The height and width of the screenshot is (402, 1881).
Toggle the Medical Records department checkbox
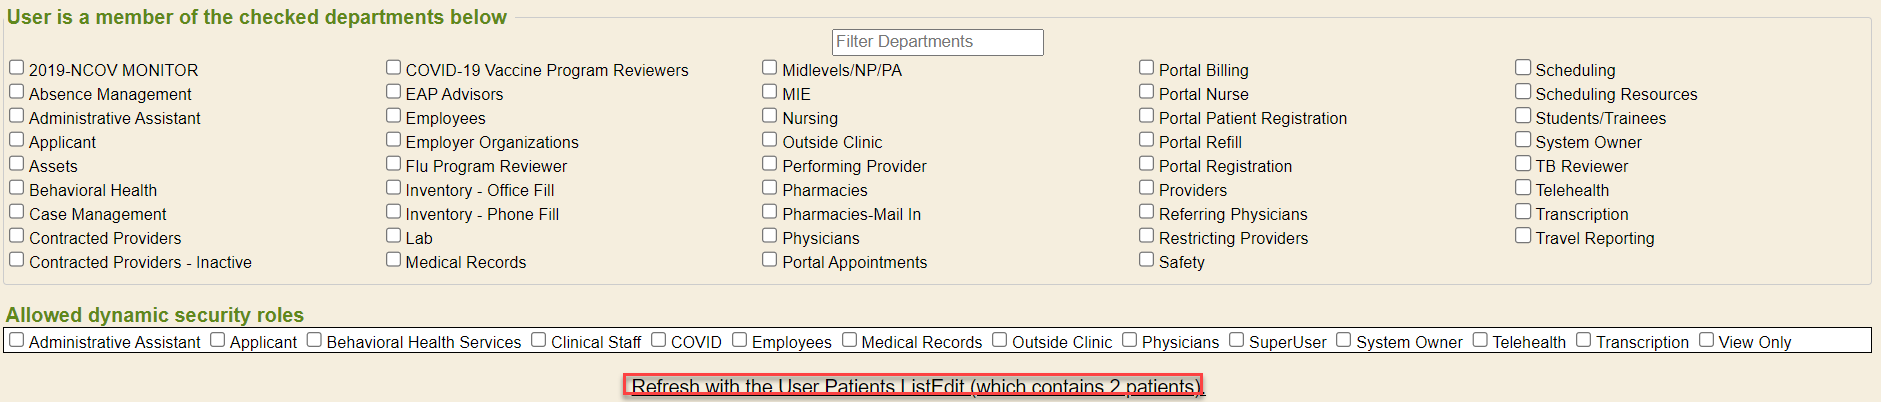(394, 260)
